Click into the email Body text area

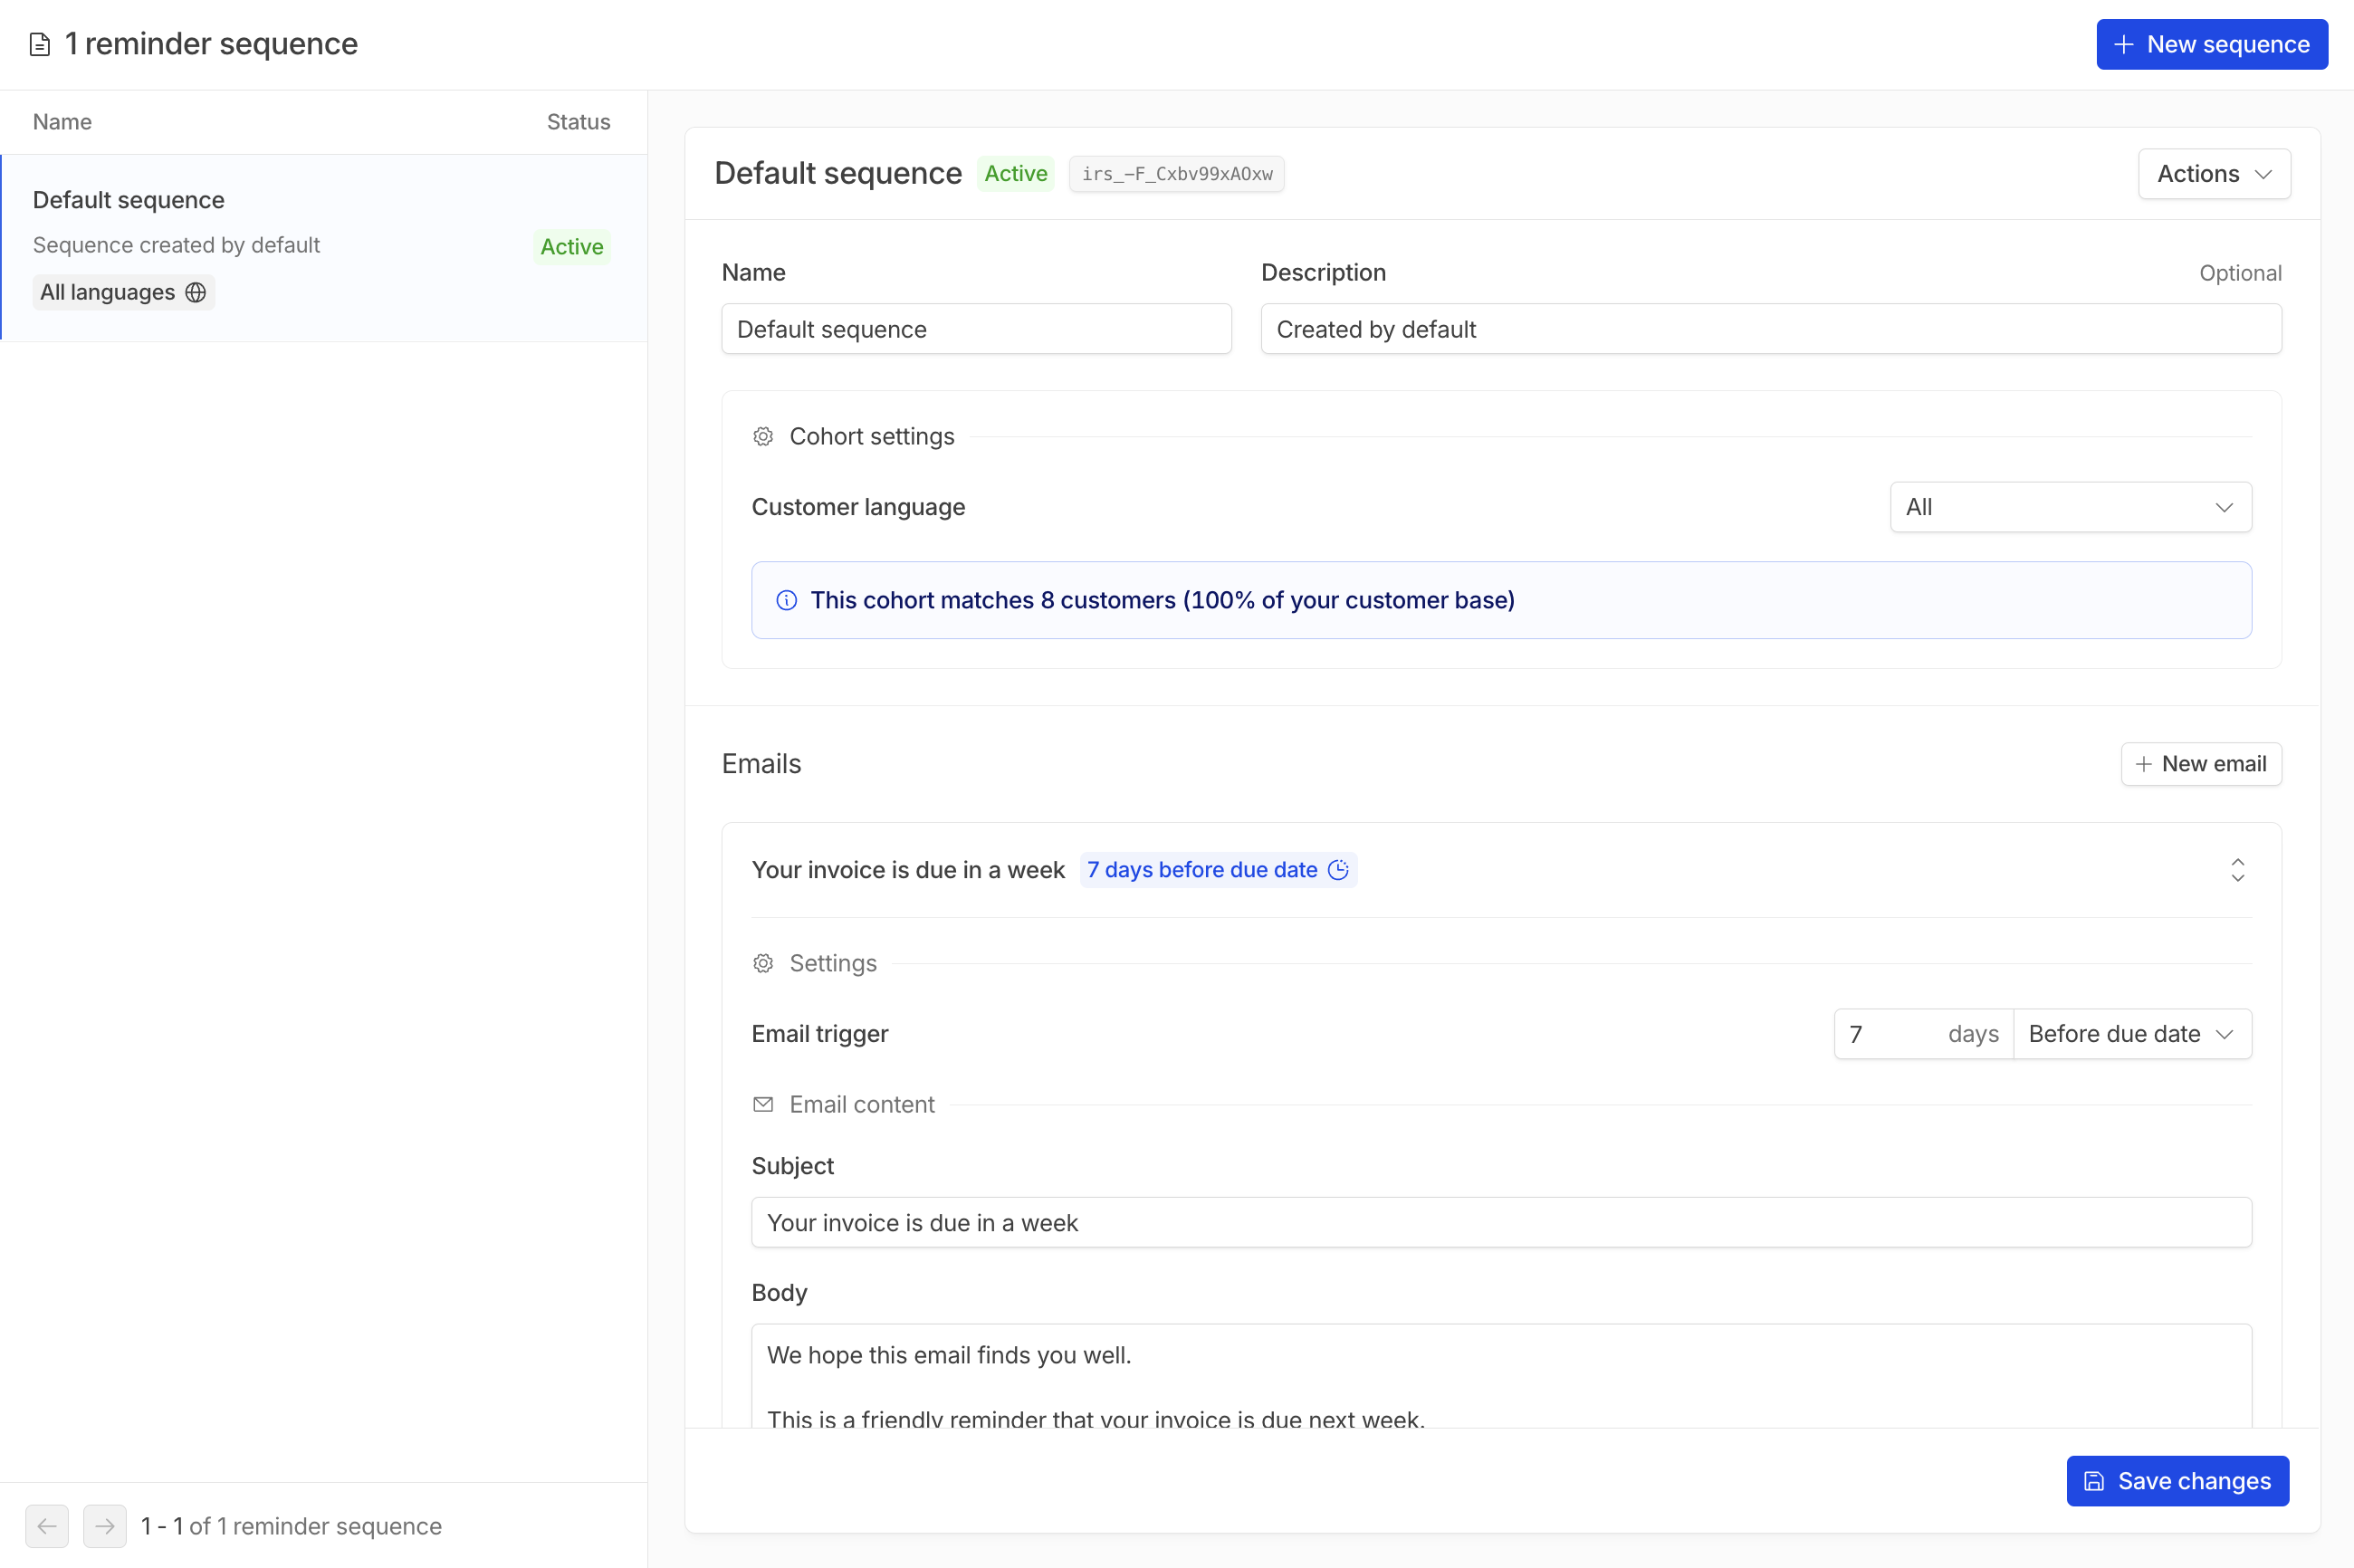(1501, 1376)
